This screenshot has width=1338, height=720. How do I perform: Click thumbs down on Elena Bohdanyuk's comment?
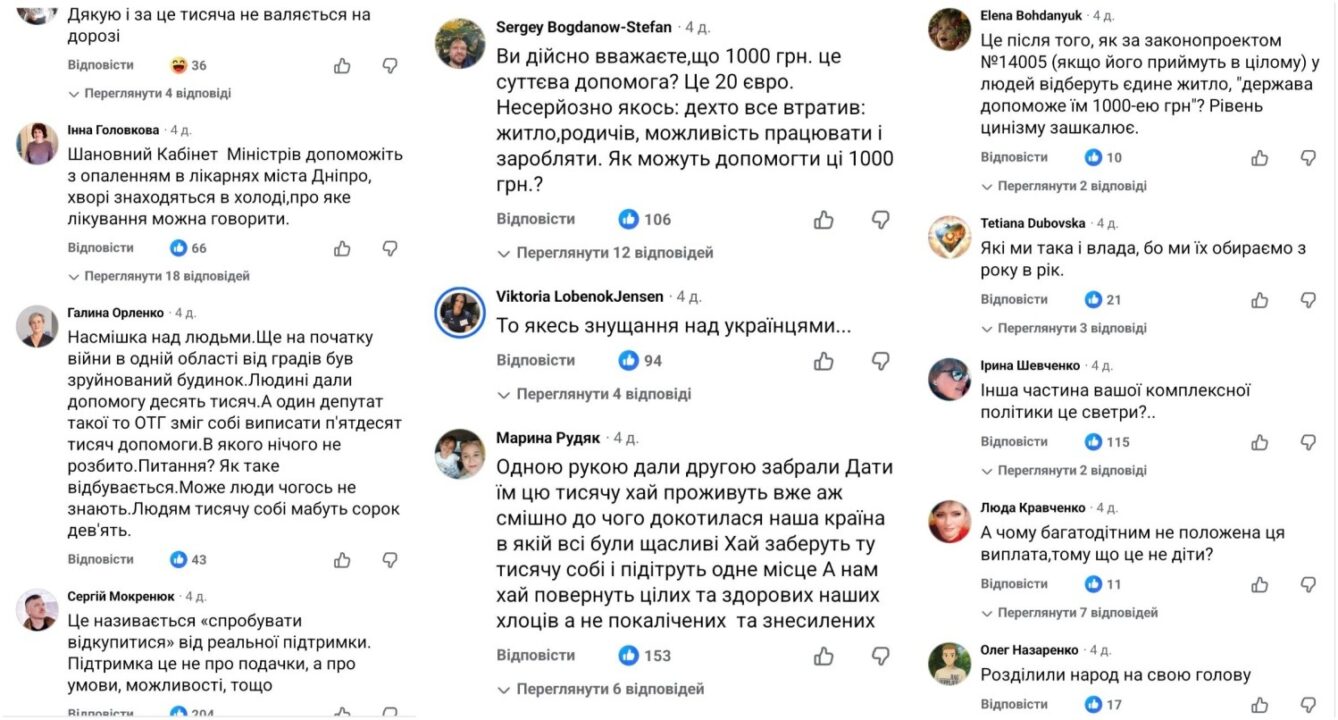point(1308,157)
